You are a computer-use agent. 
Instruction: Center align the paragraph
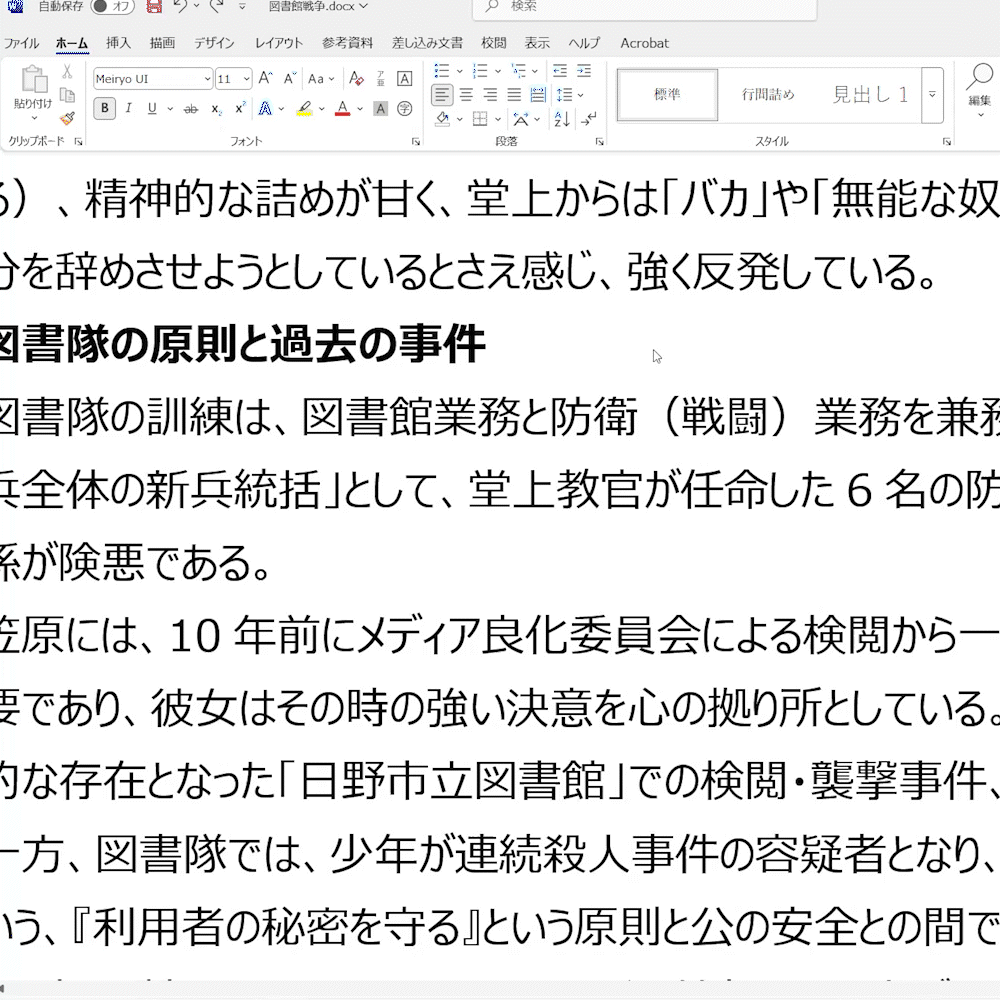pos(466,95)
